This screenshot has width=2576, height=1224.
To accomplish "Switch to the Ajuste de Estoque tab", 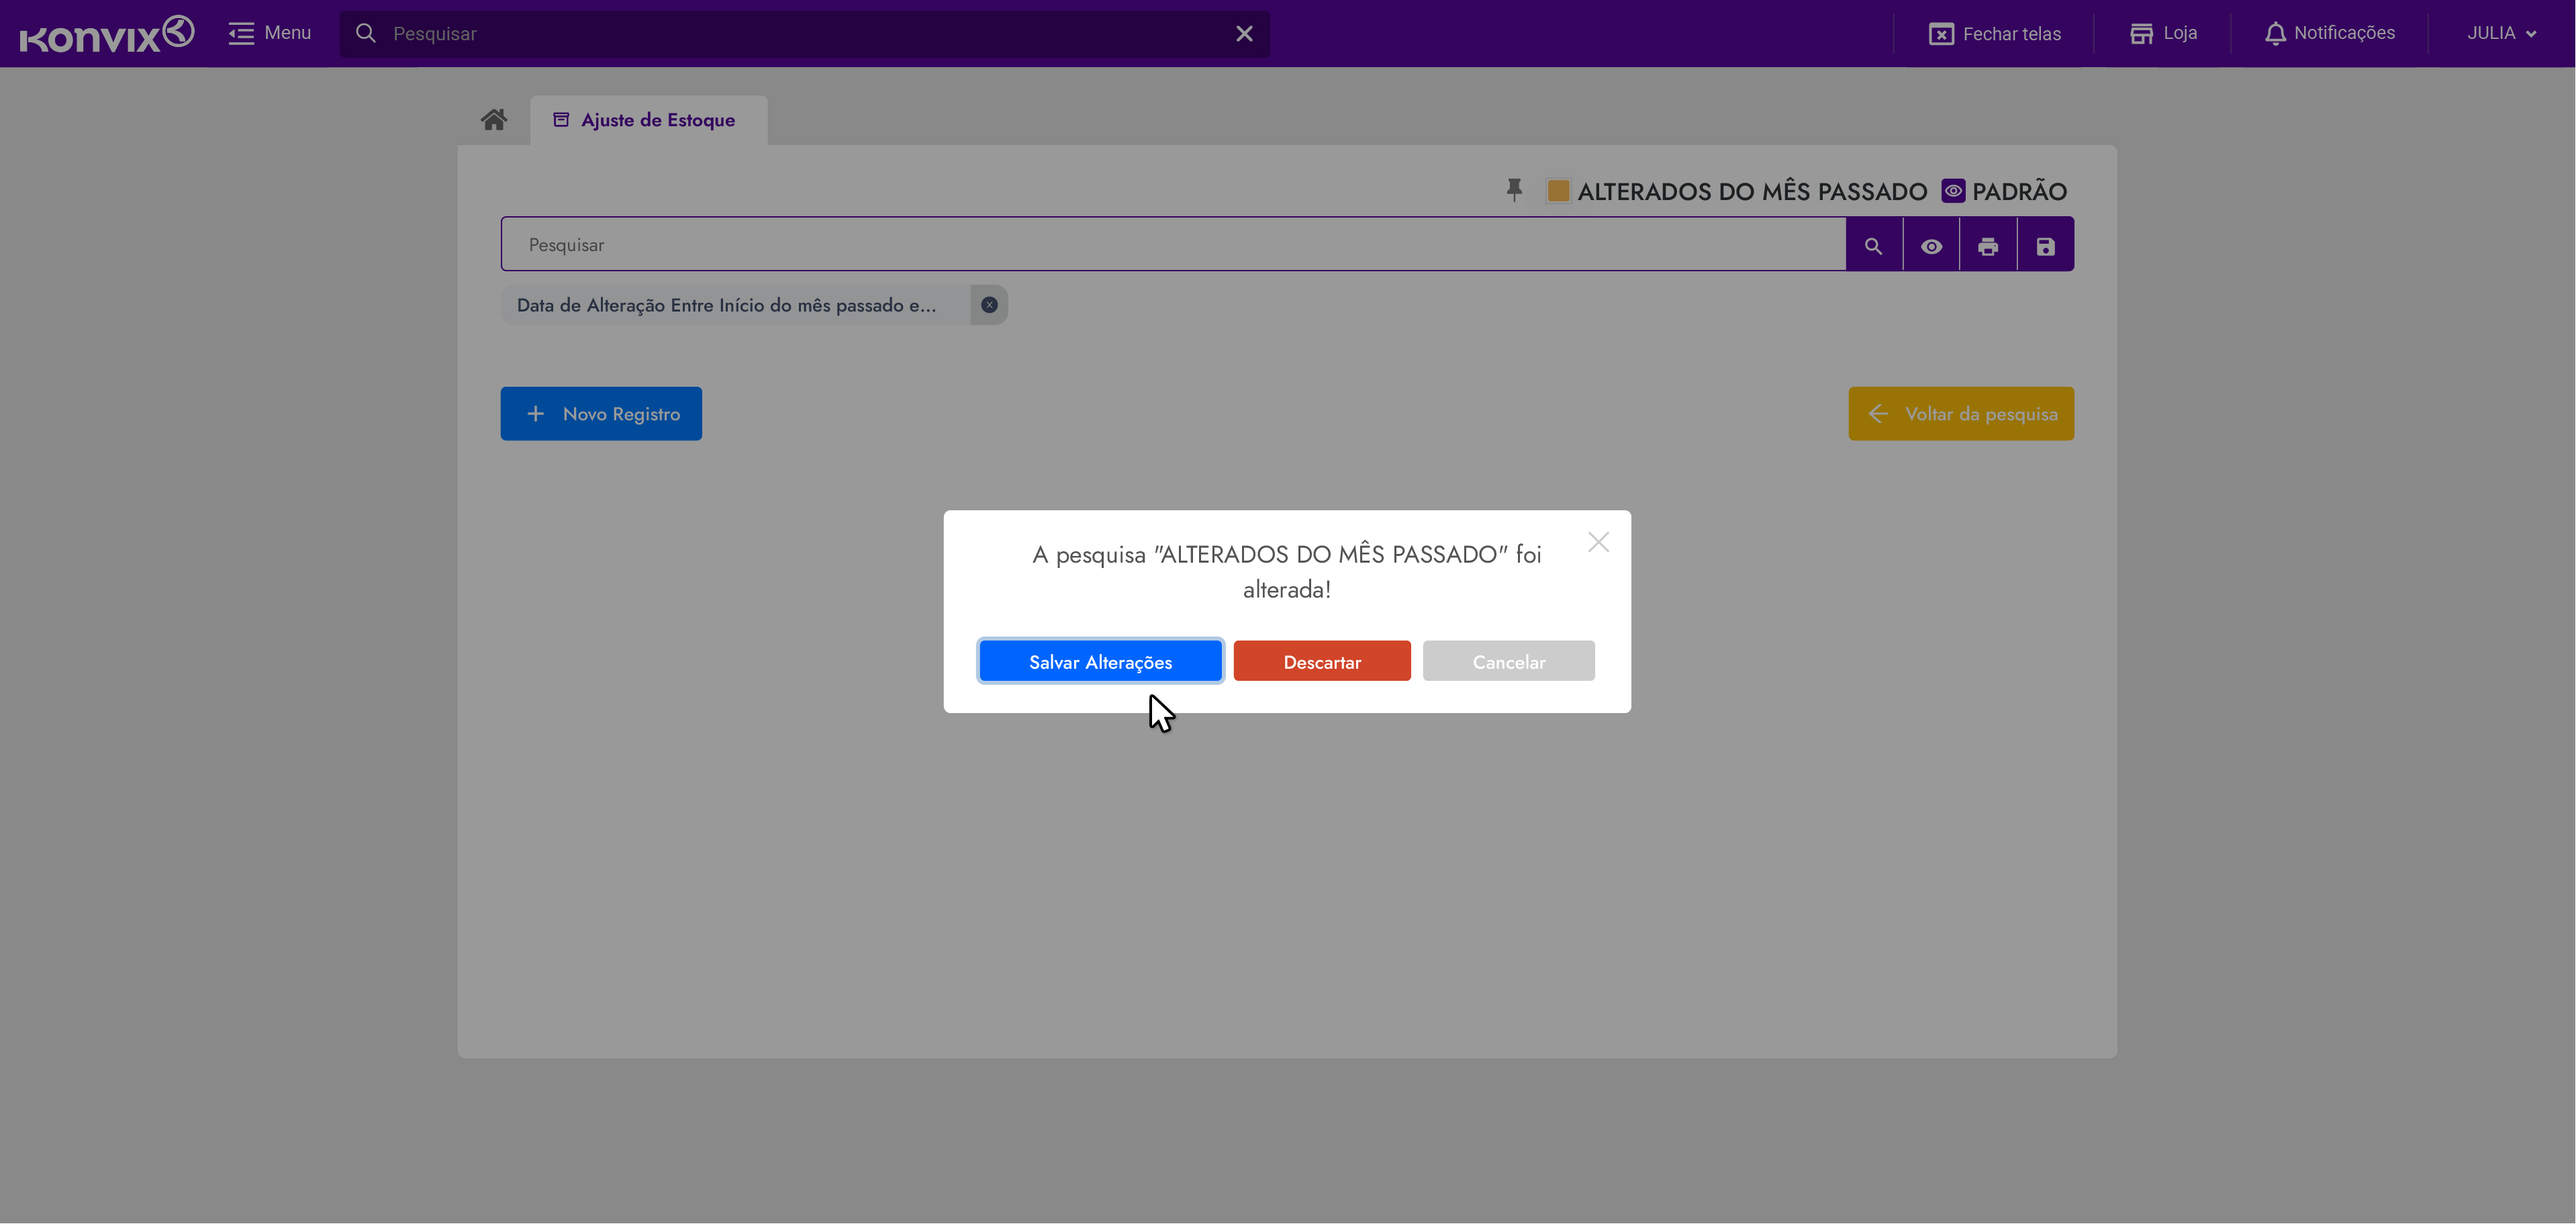I will [648, 120].
